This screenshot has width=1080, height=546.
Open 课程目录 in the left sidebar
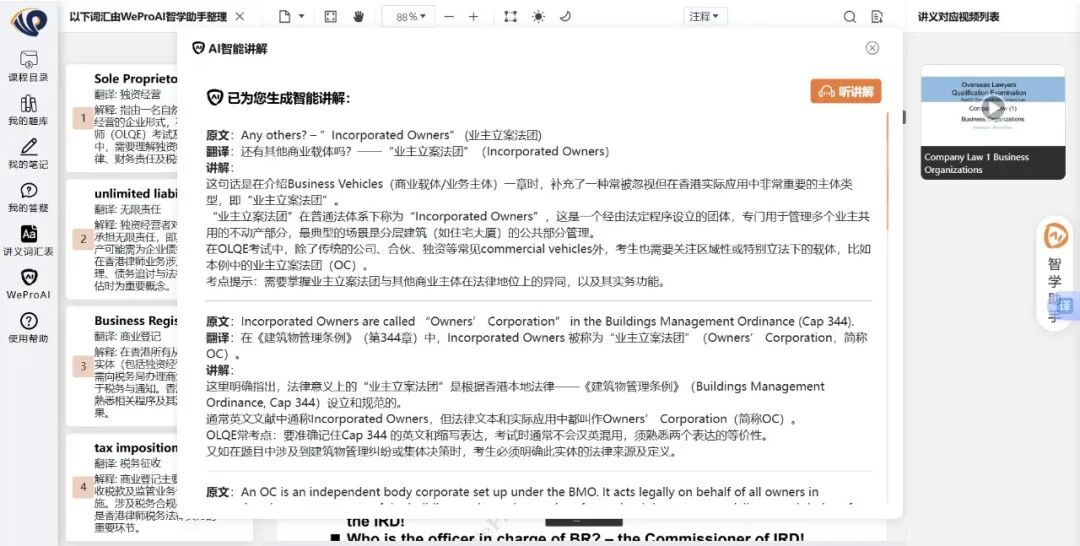pyautogui.click(x=28, y=66)
